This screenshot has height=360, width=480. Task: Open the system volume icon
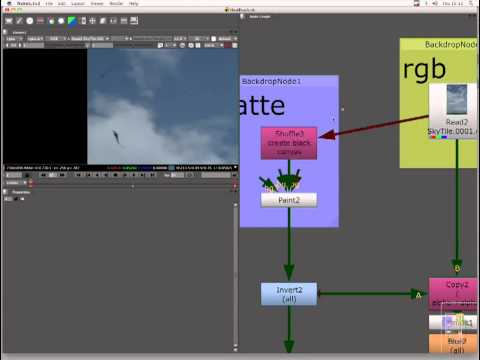pos(435,3)
